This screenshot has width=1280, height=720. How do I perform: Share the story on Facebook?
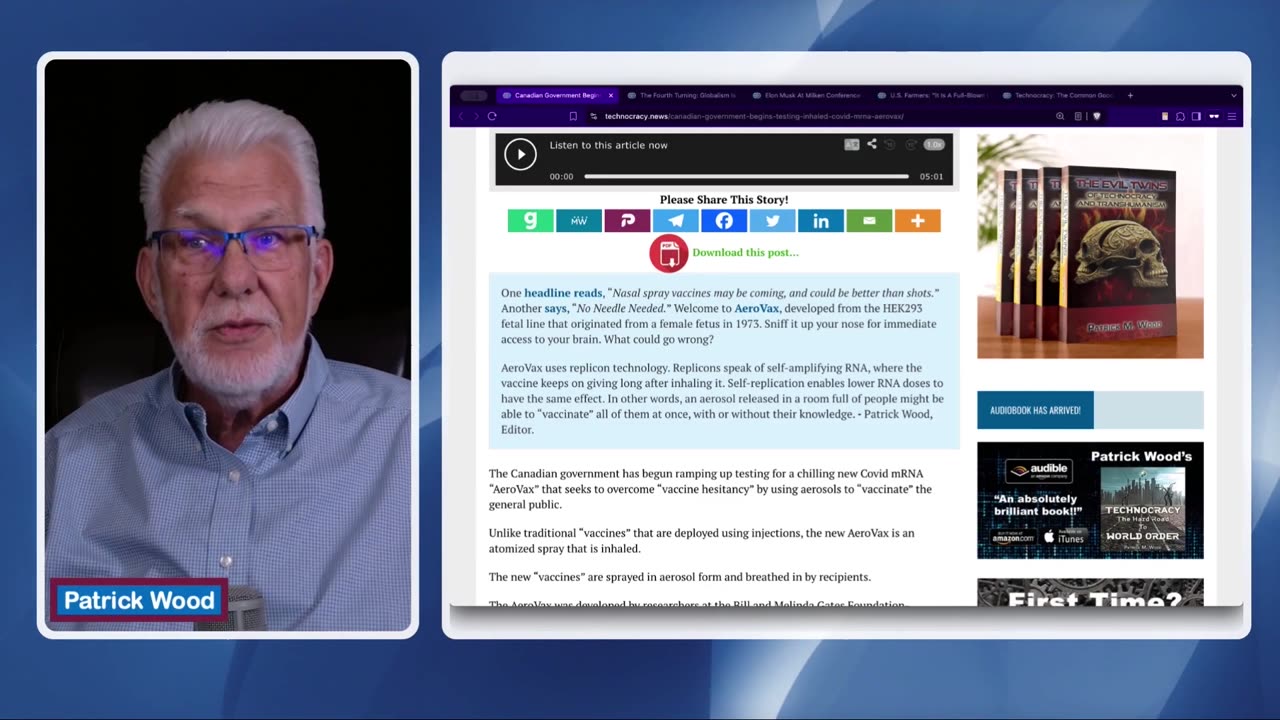pos(724,221)
